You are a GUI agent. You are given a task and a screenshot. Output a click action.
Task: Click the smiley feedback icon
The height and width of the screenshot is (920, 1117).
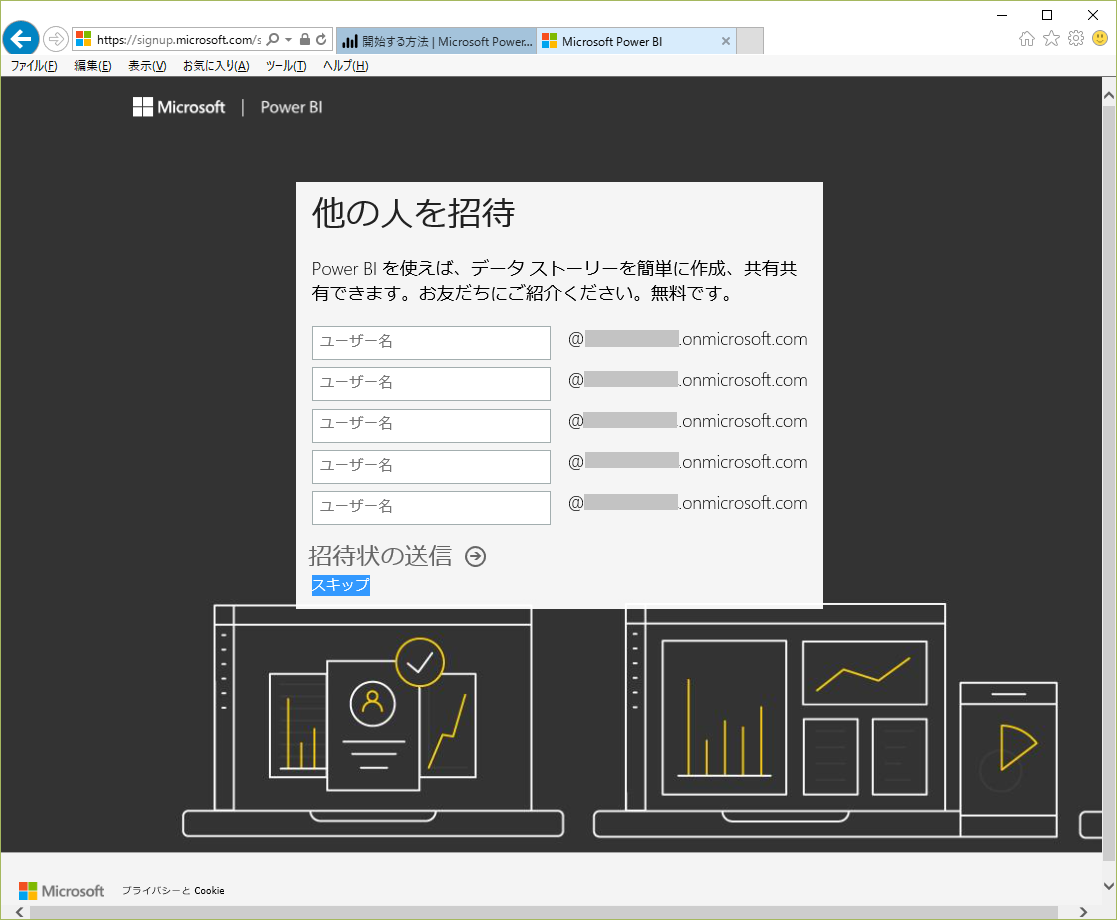pos(1100,38)
